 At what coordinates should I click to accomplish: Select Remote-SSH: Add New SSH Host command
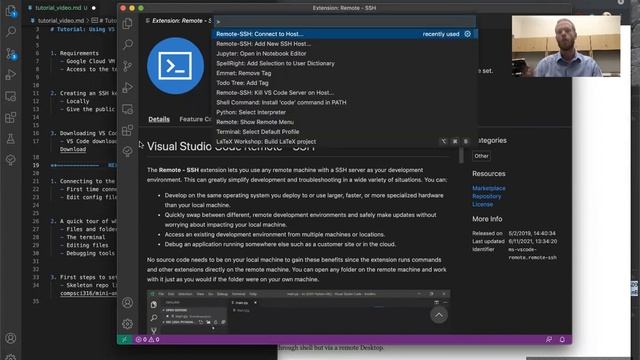click(x=344, y=44)
